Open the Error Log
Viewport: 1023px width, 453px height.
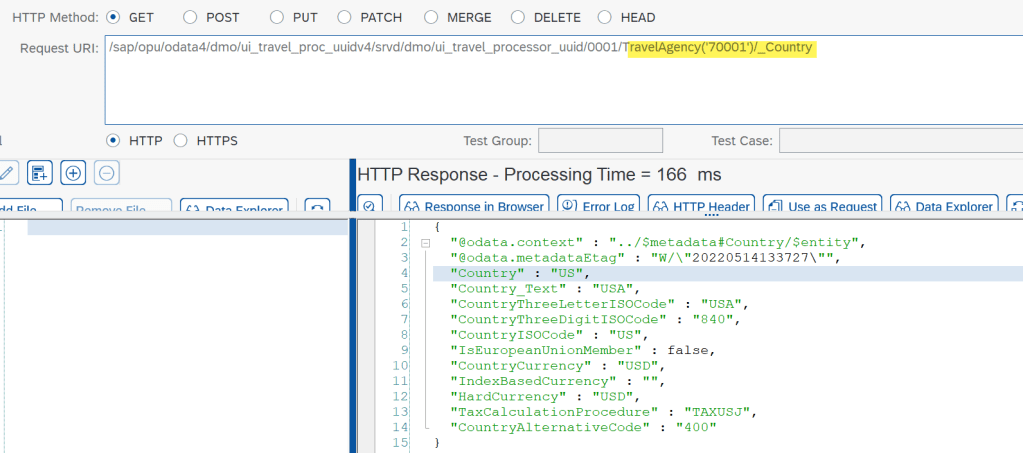(x=598, y=206)
